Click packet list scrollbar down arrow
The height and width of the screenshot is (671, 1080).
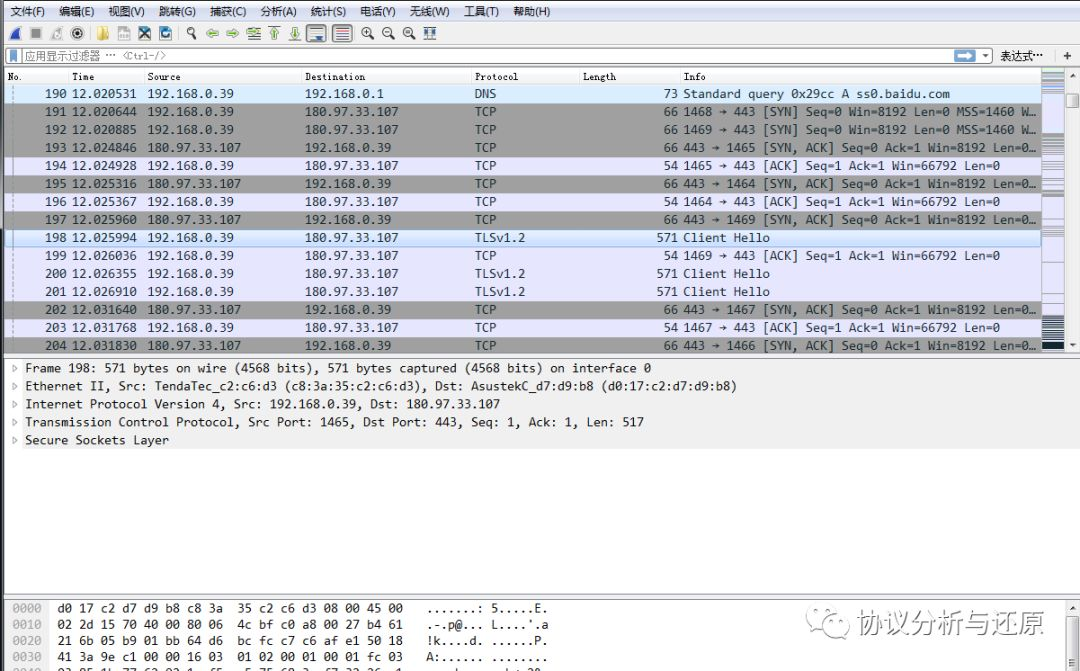[1072, 345]
